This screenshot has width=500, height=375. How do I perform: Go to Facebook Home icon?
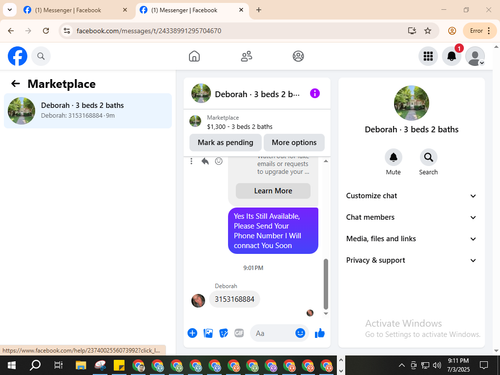(194, 56)
